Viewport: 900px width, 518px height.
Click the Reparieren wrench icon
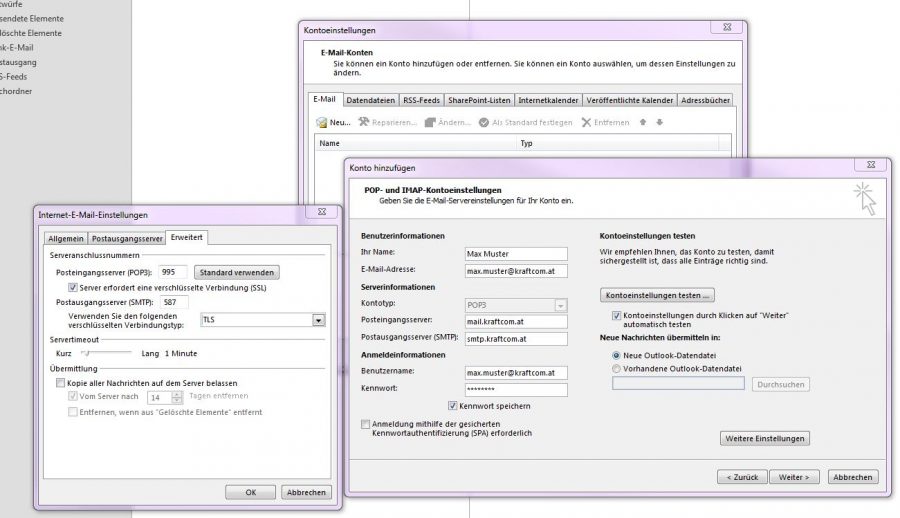363,122
